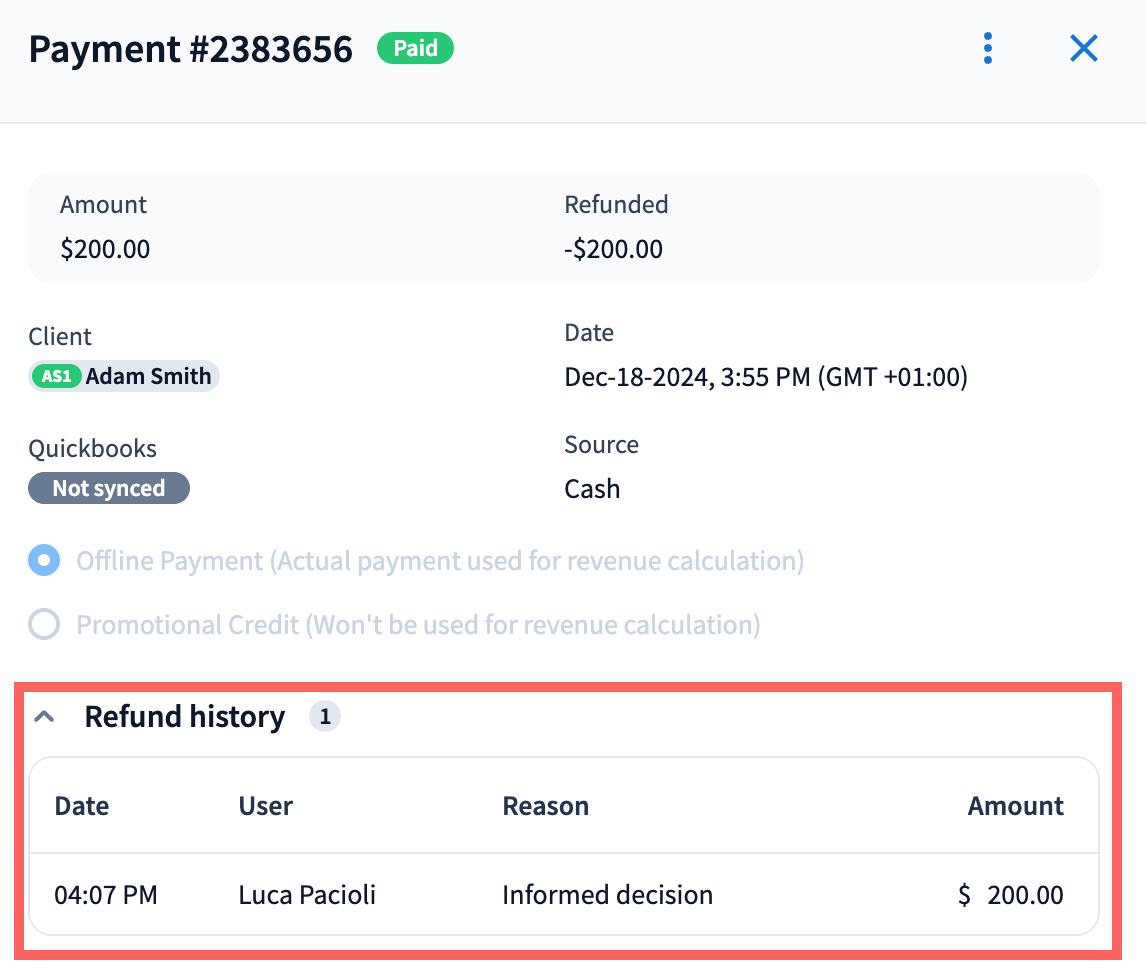
Task: Collapse the Refund history chevron
Action: point(44,717)
